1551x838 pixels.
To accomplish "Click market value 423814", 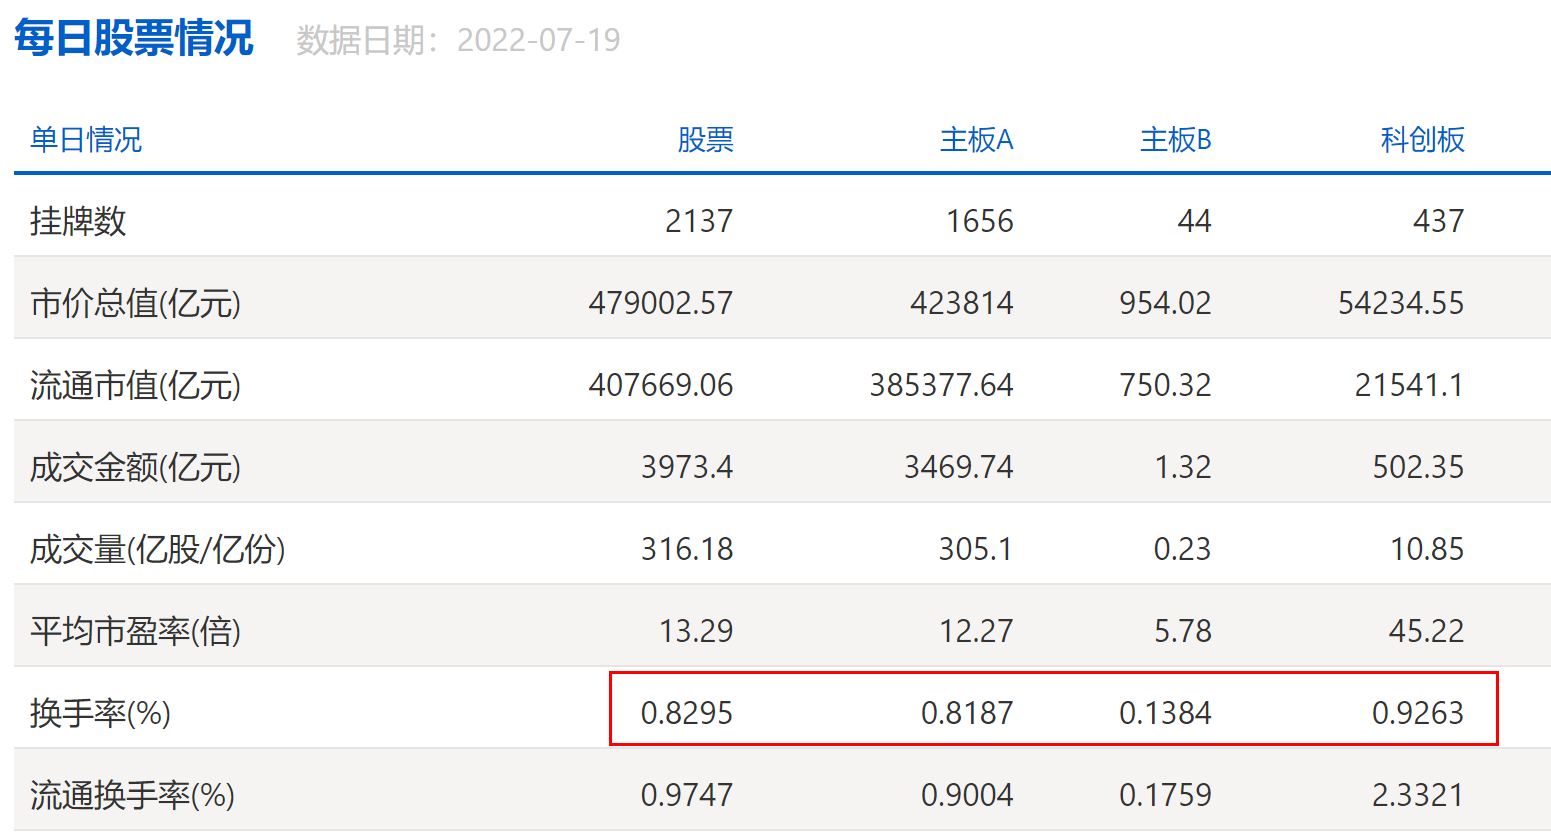I will 961,303.
